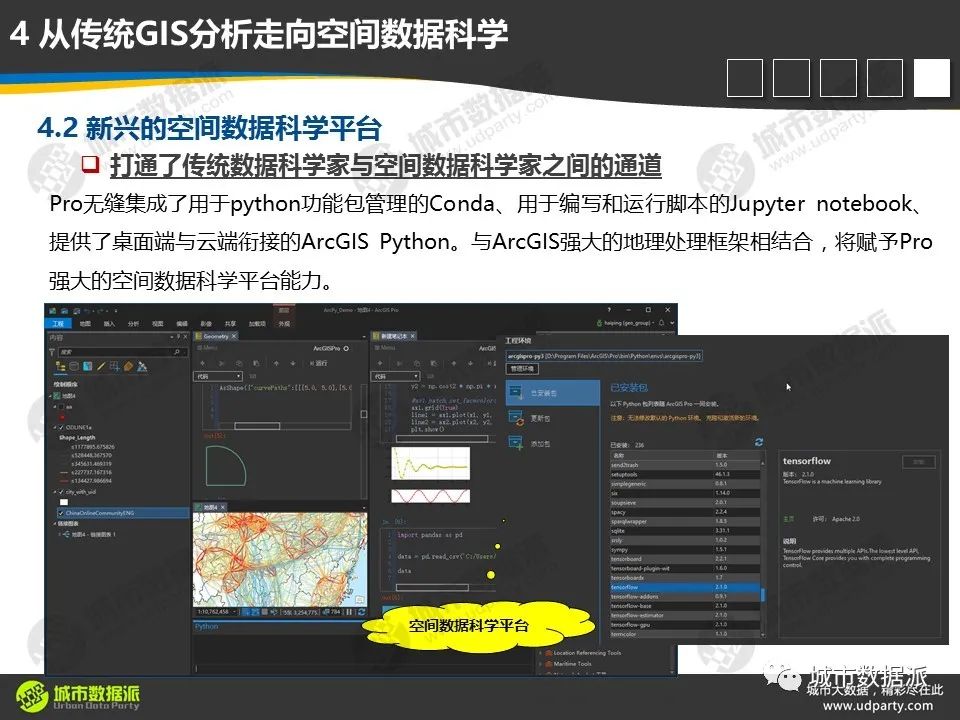960x720 pixels.
Task: Open the 分析 ribbon tab
Action: 133,323
